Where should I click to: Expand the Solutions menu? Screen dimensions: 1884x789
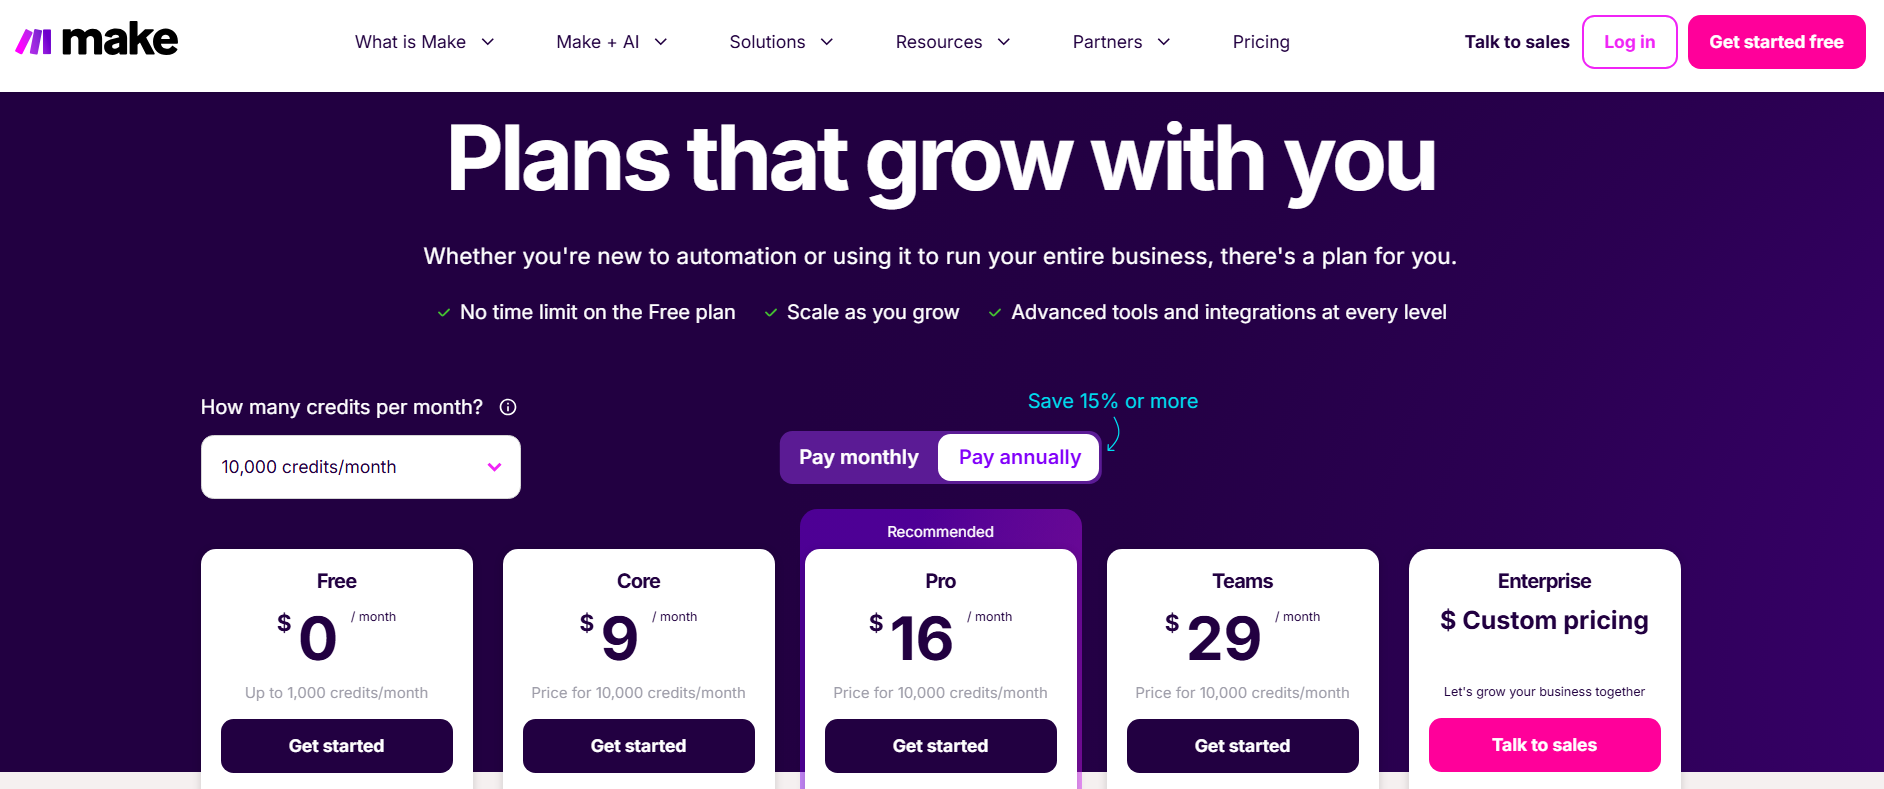pos(781,42)
